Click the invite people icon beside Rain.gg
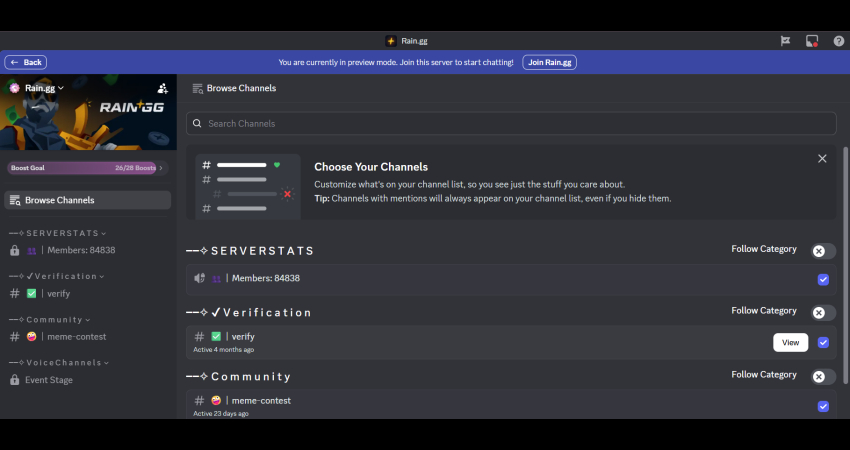 163,88
